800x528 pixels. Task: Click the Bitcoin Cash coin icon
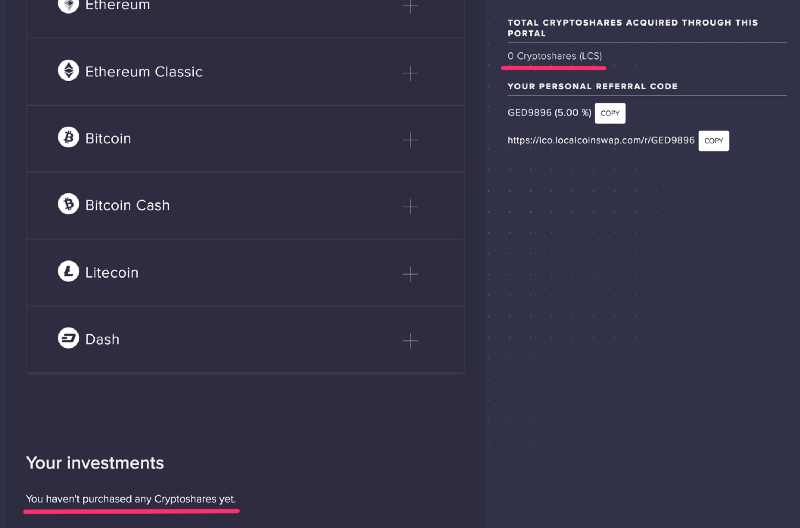68,204
